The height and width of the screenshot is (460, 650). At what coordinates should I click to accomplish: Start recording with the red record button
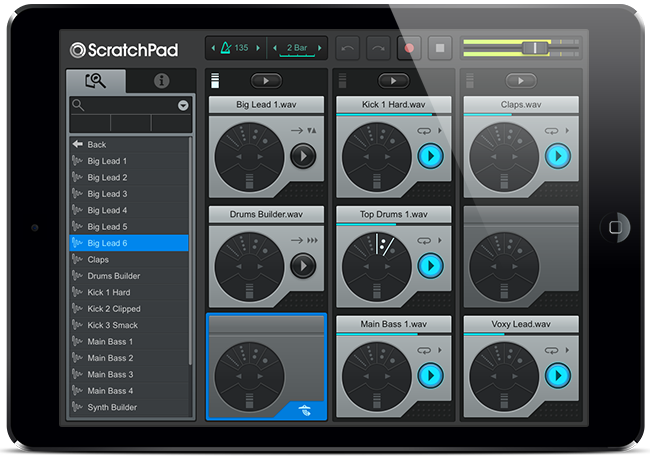[x=409, y=48]
